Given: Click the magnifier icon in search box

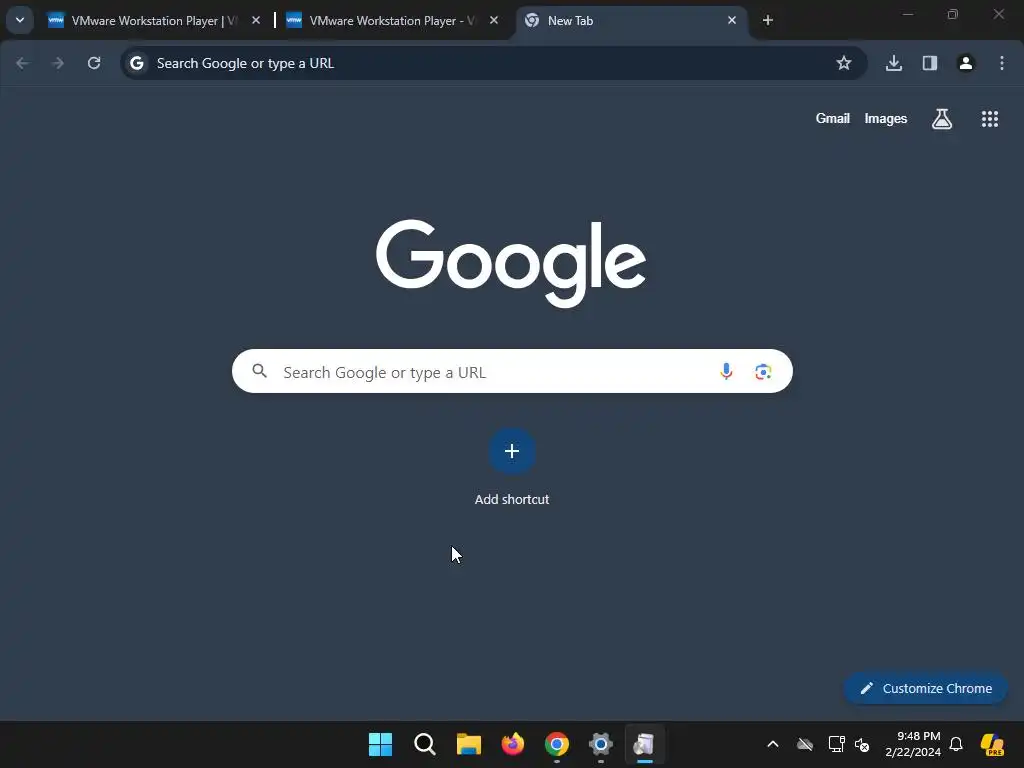Looking at the screenshot, I should pos(260,371).
